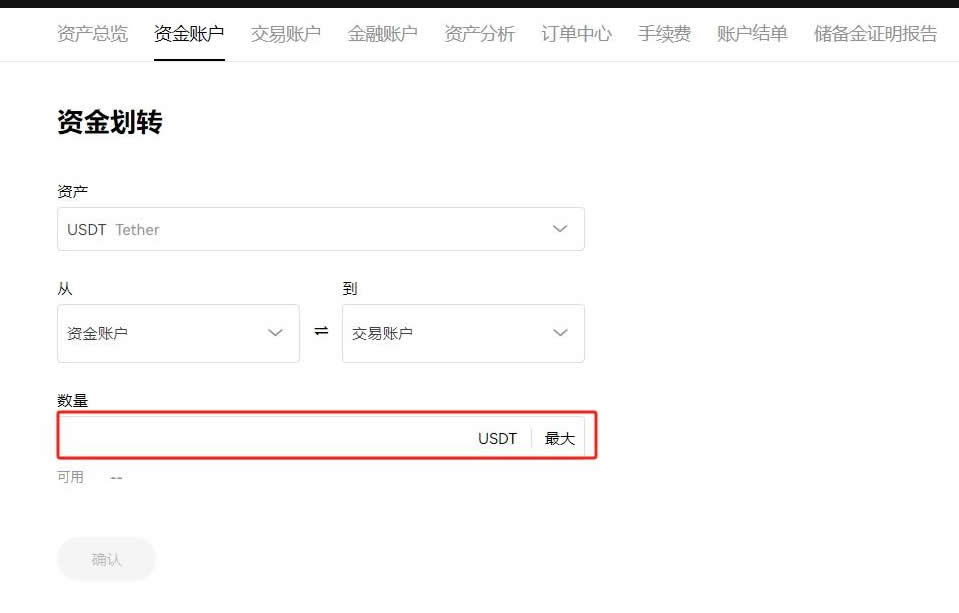Expand the 从 source account dropdown
Image resolution: width=959 pixels, height=613 pixels.
tap(178, 333)
